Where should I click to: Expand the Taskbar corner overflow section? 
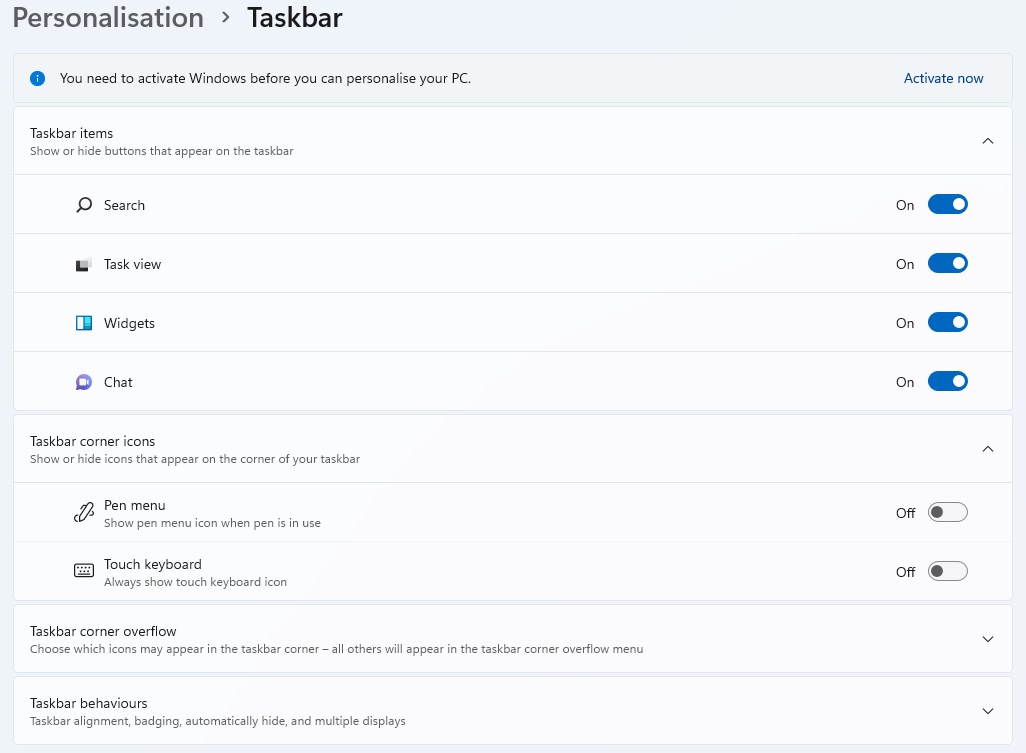pos(988,639)
